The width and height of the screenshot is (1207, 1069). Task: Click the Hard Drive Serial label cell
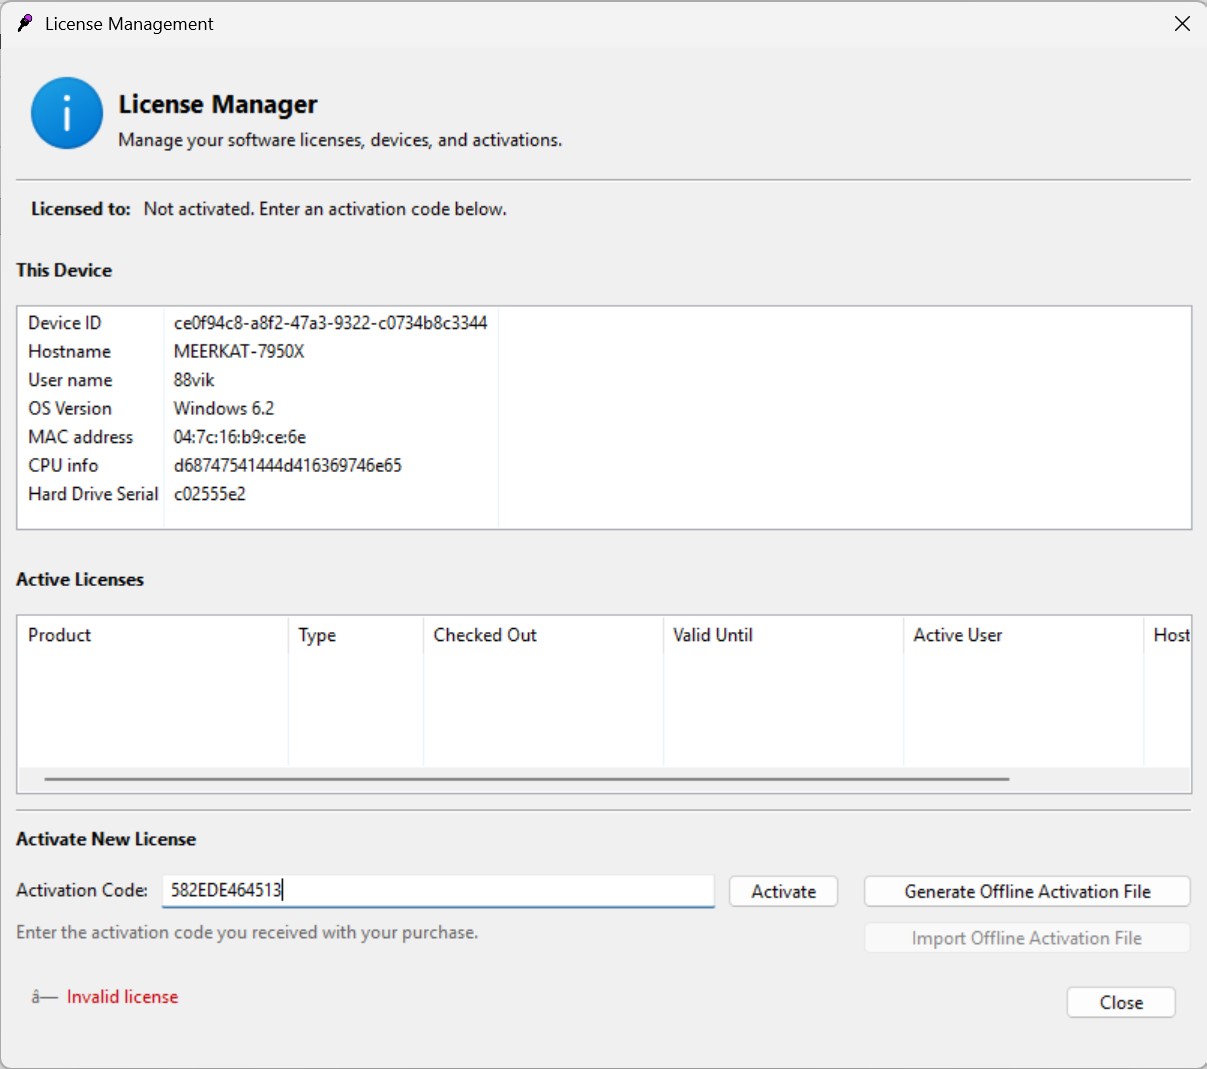(93, 494)
